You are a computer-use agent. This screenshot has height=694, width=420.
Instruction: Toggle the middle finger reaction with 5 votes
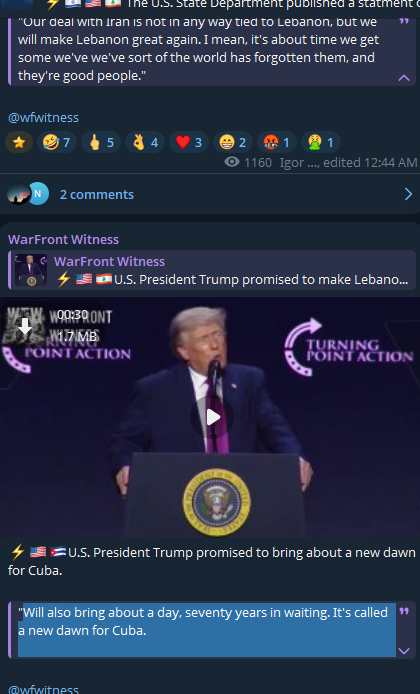click(101, 143)
